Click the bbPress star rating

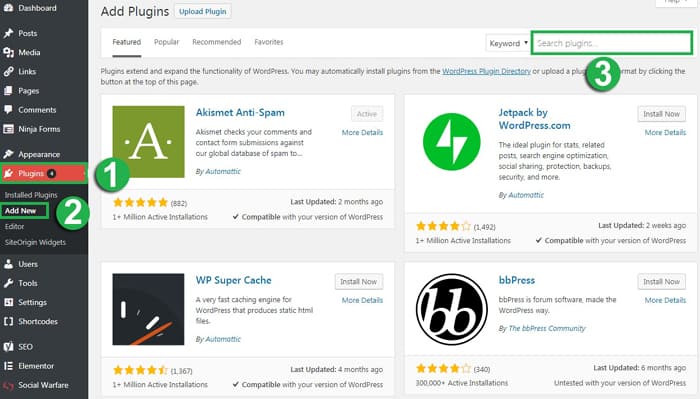tap(443, 369)
